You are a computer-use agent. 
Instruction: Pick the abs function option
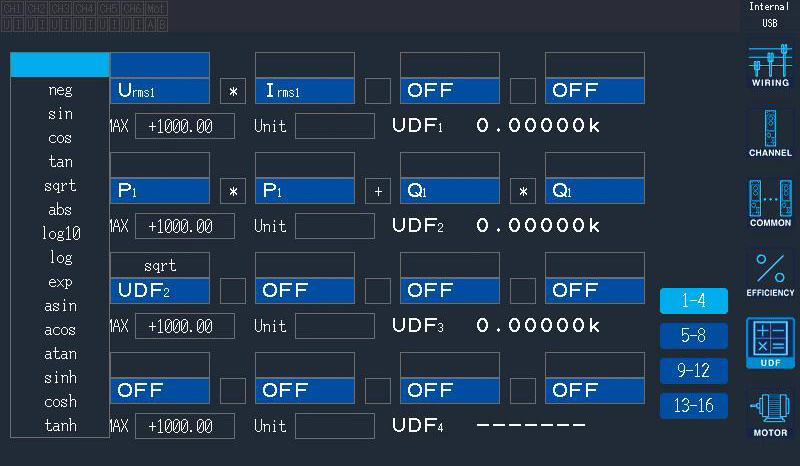tap(60, 210)
